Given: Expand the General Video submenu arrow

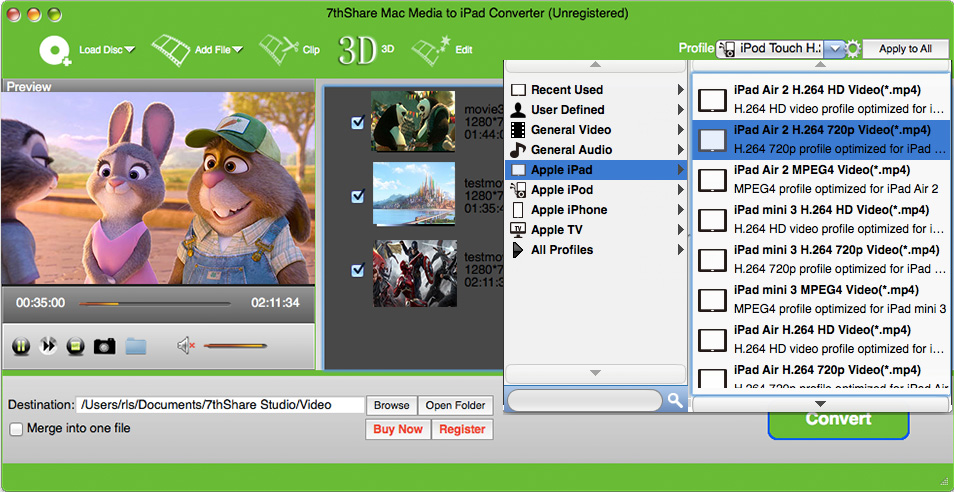Looking at the screenshot, I should (x=680, y=130).
